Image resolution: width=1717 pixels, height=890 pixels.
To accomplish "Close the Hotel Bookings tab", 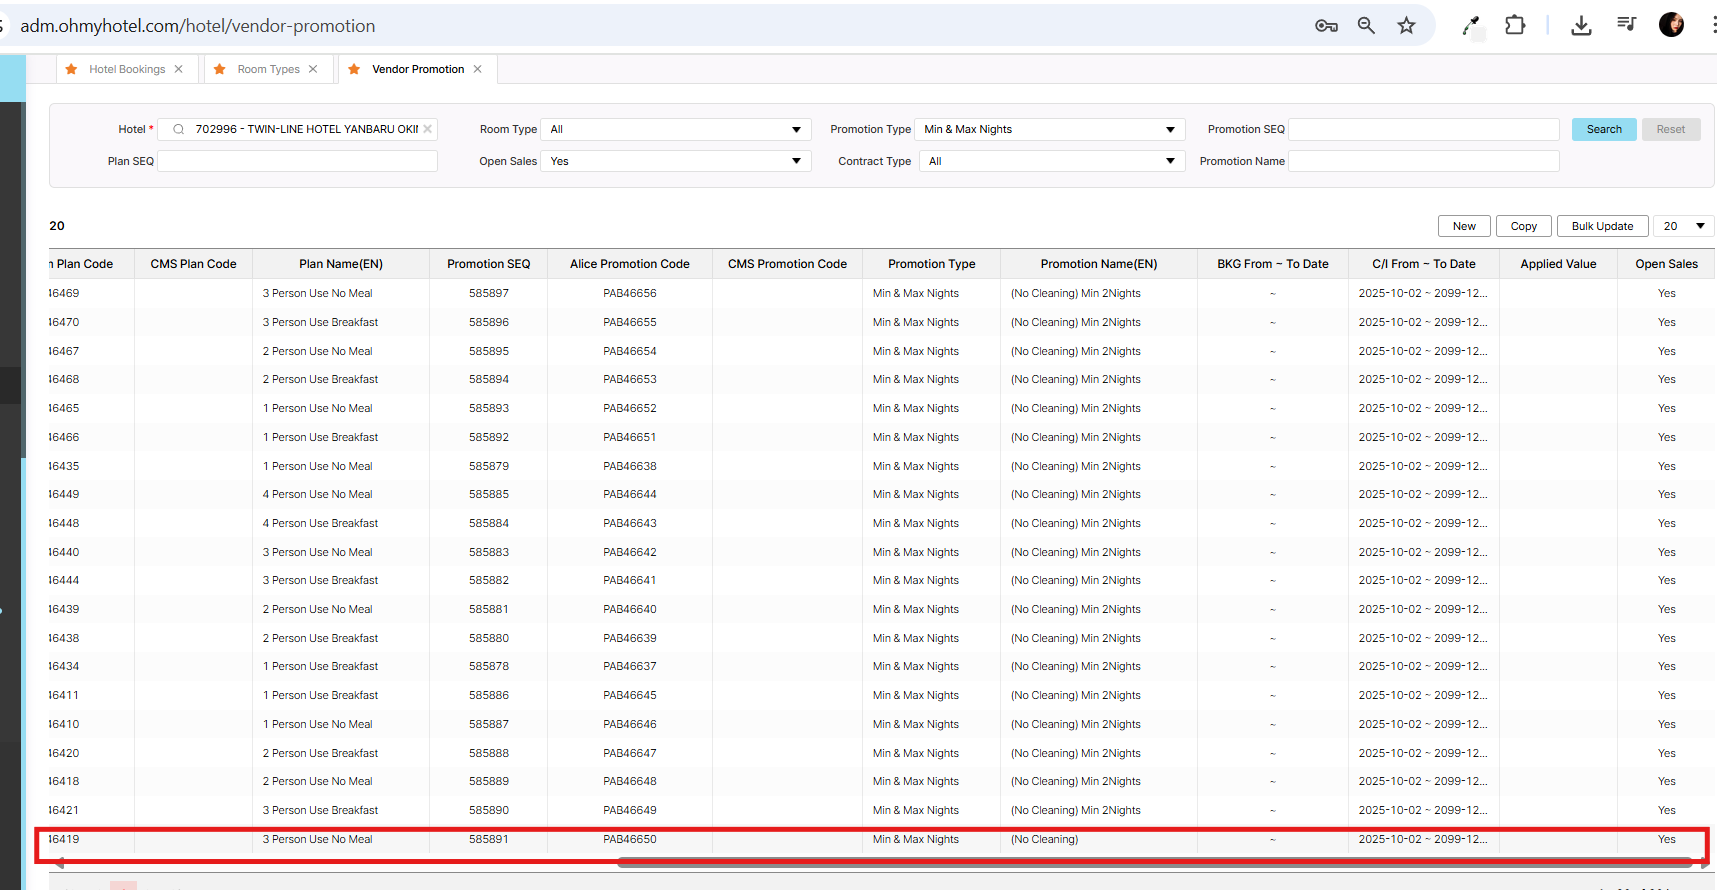I will (179, 69).
